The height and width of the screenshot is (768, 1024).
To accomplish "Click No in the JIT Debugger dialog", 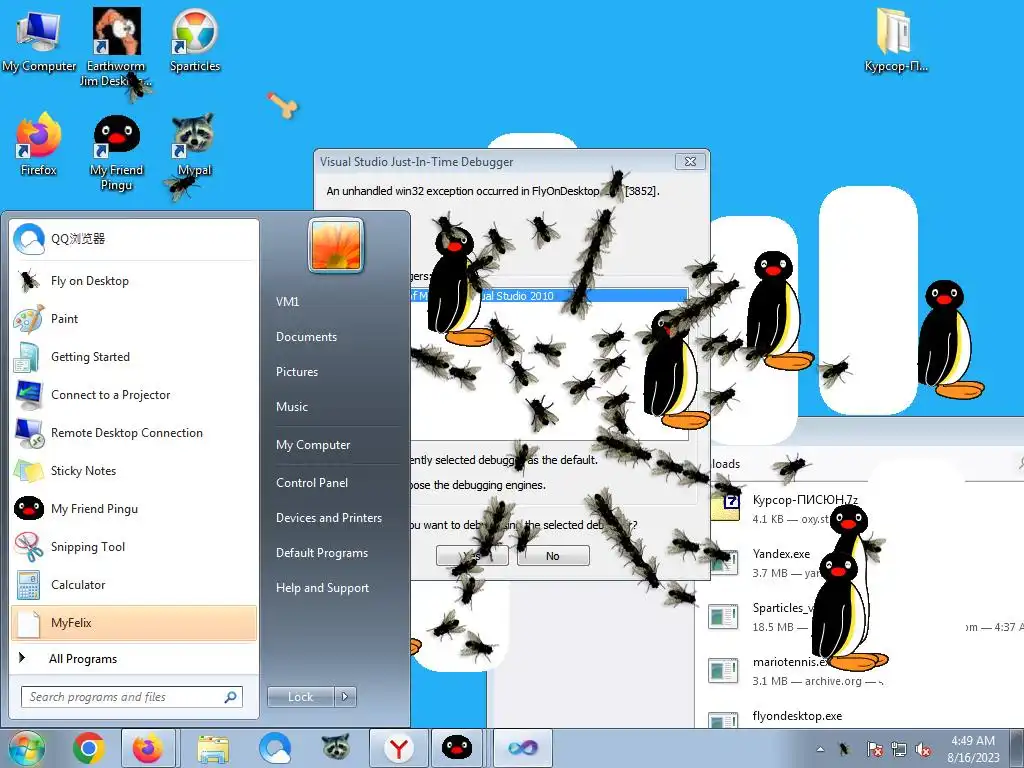I will tap(553, 556).
